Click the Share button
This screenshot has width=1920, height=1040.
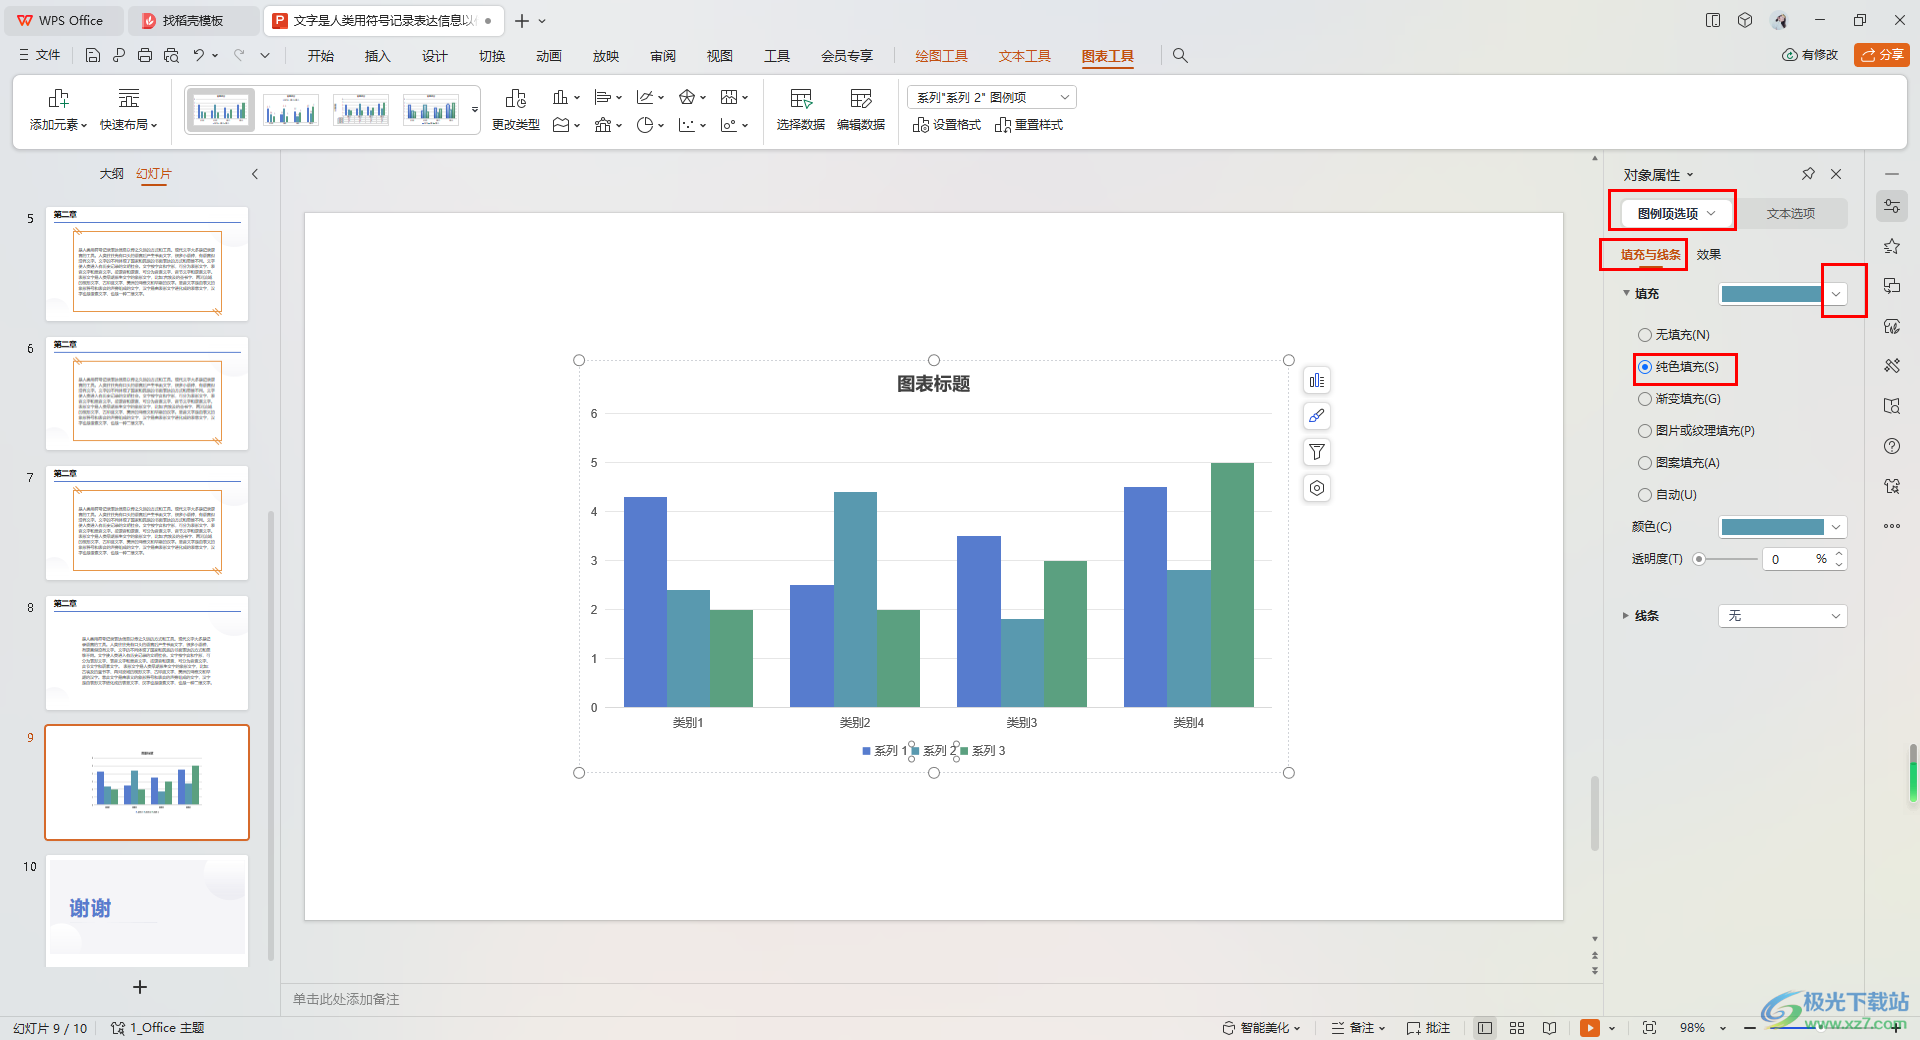click(1882, 55)
